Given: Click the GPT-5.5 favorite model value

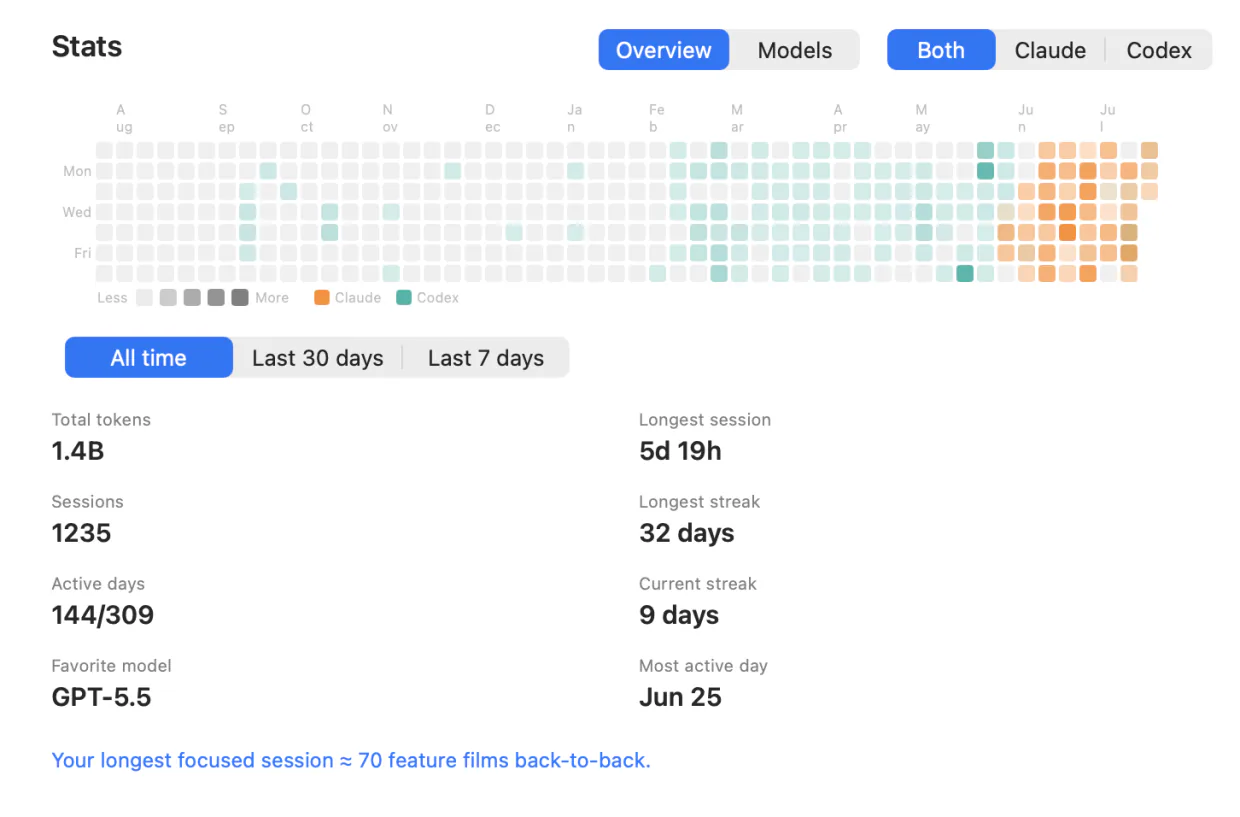Looking at the screenshot, I should pos(101,697).
